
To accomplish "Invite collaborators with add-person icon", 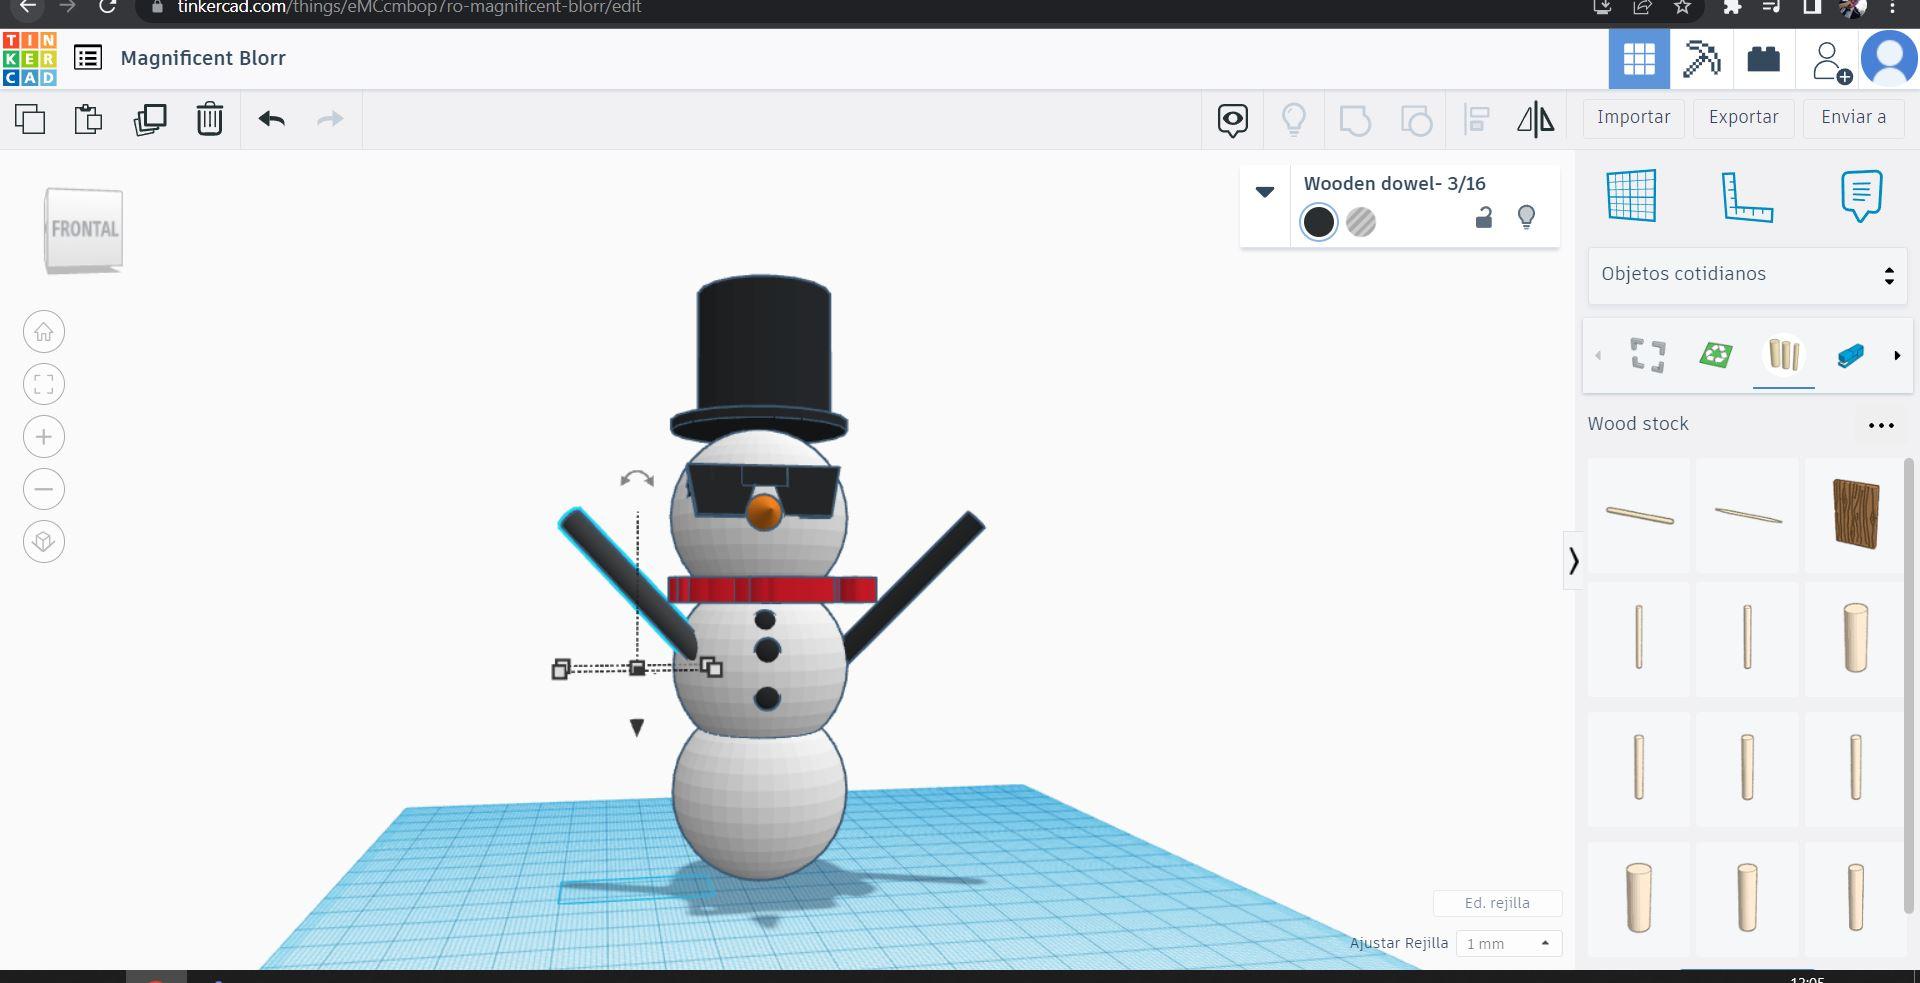I will pyautogui.click(x=1830, y=61).
